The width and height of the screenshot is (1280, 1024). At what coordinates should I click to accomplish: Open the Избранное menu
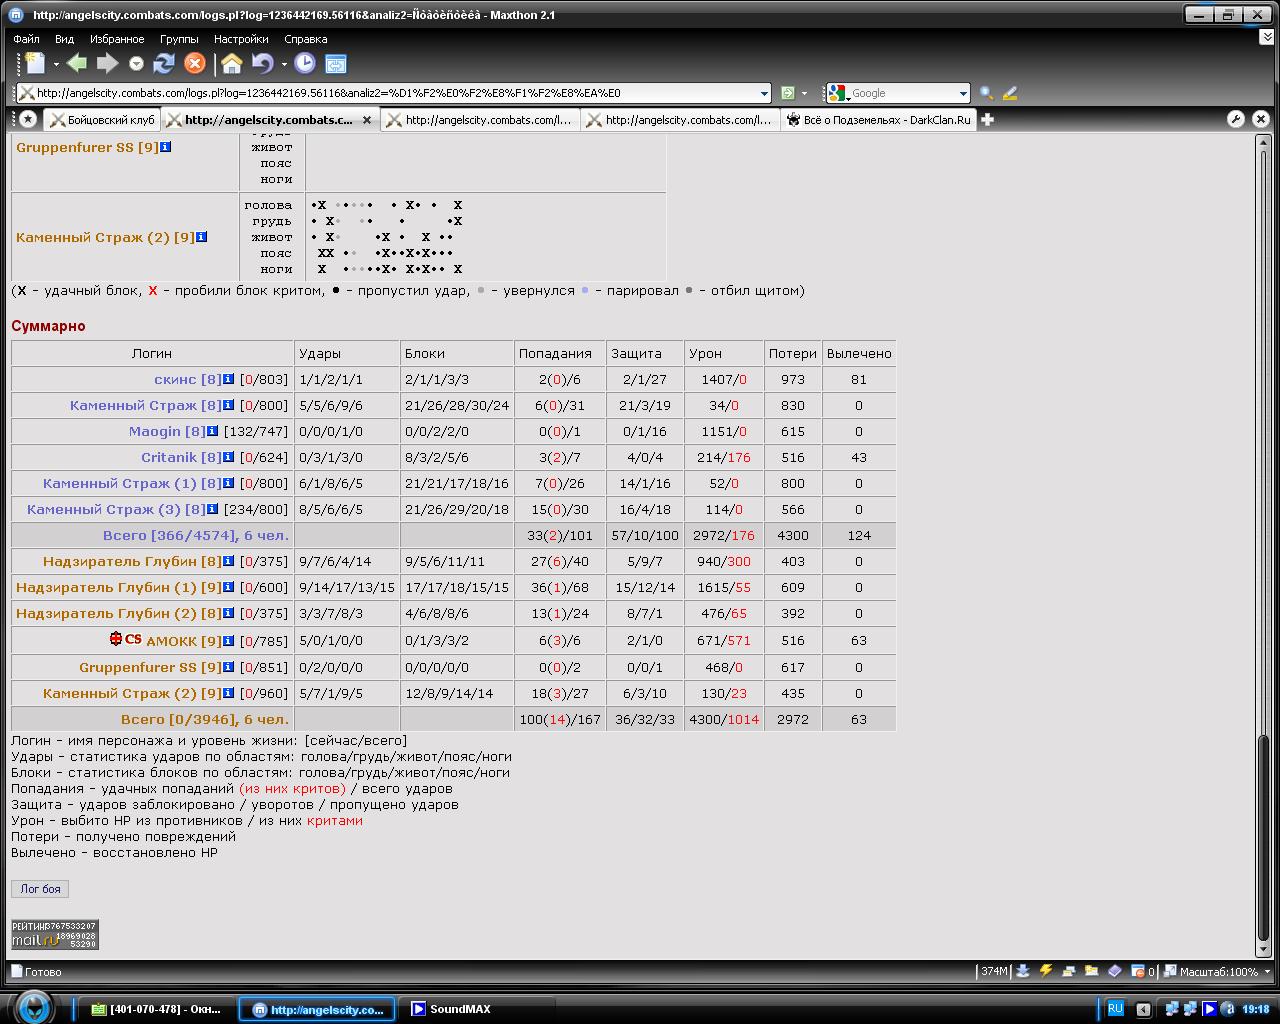click(x=117, y=39)
